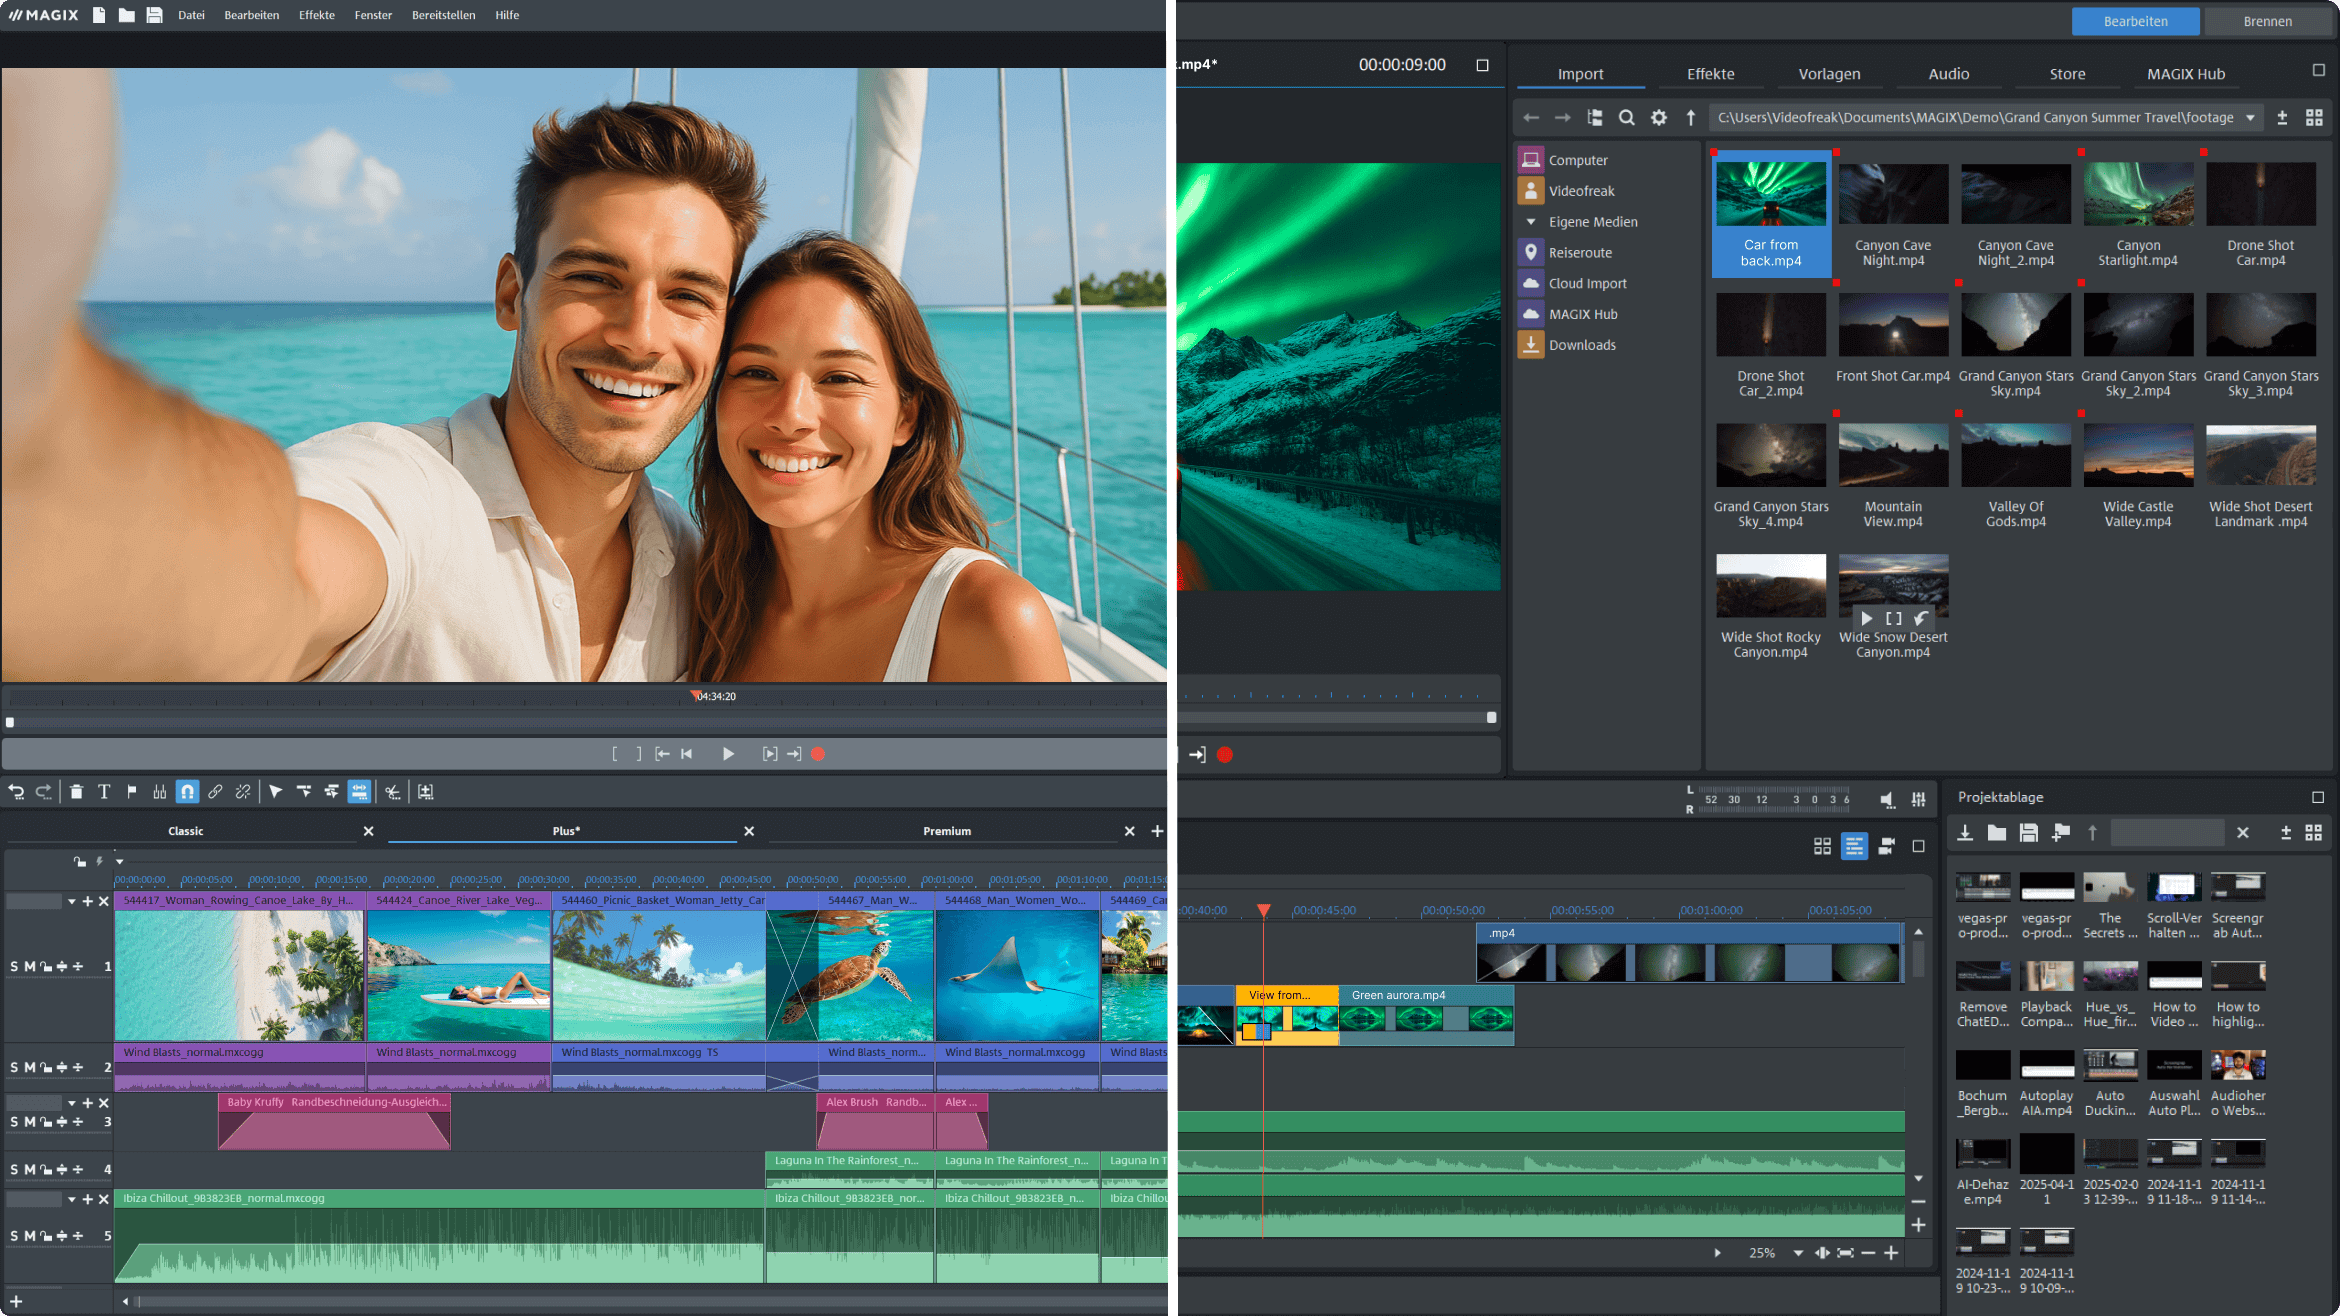Click the group objects link icon
The image size is (2340, 1316).
click(x=215, y=792)
